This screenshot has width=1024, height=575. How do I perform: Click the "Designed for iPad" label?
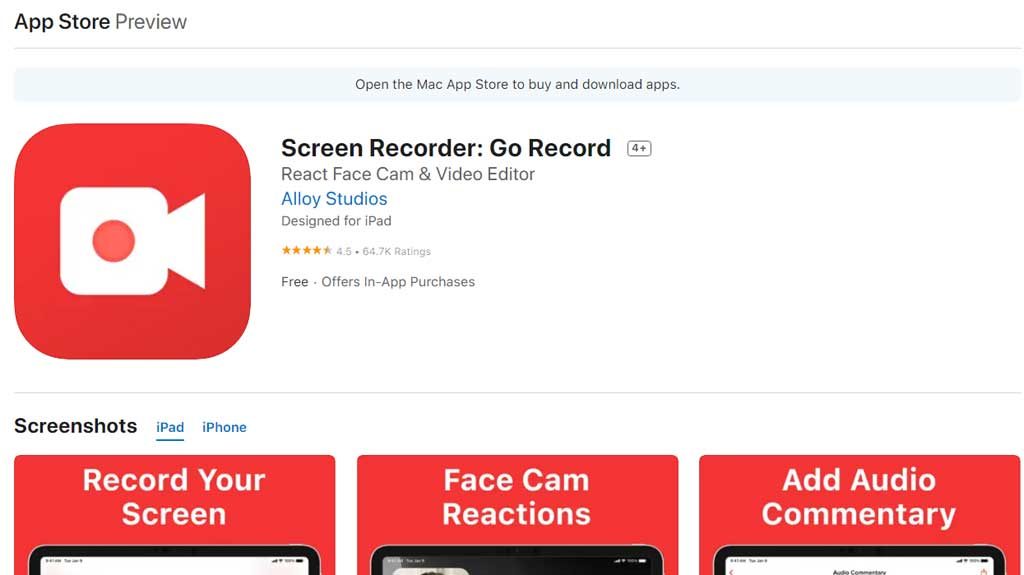click(336, 221)
